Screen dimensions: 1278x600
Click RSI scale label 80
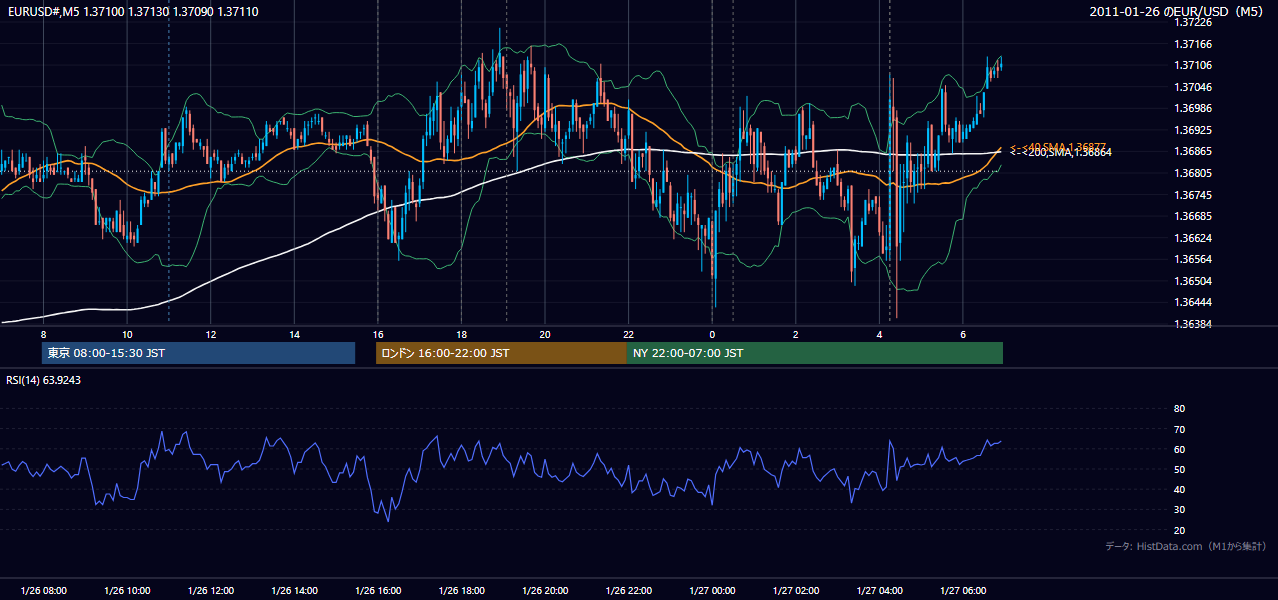[1179, 409]
